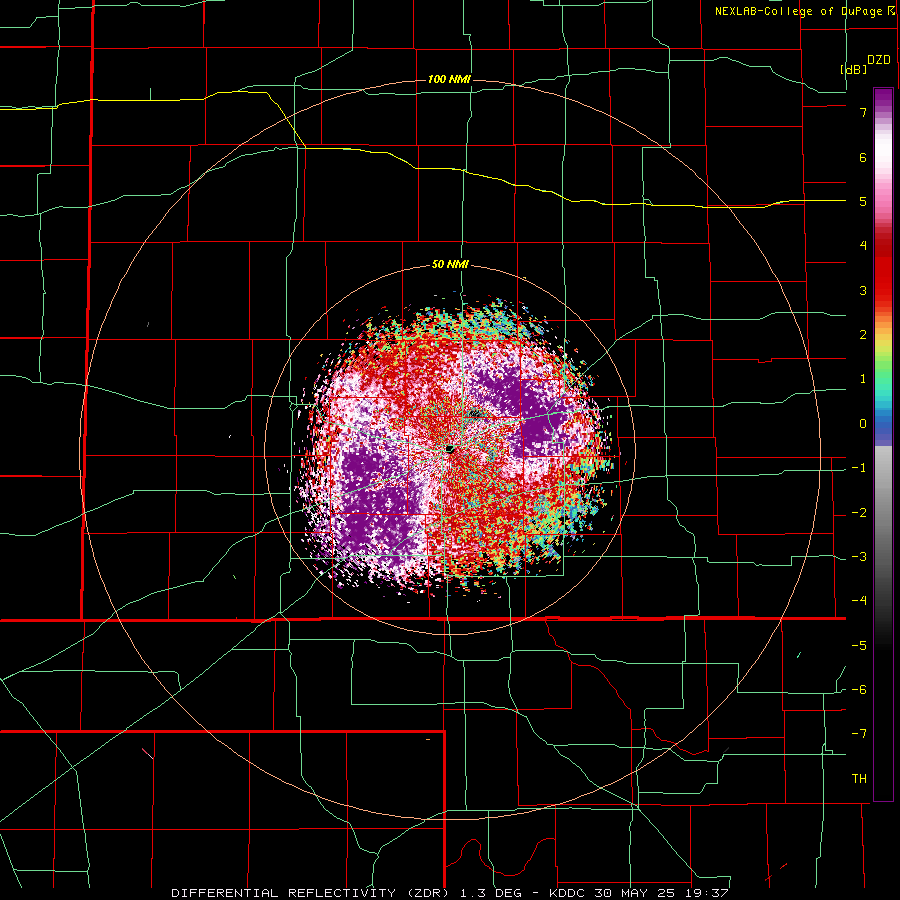Click the "7" value on color scale
Screen dimensions: 900x900
click(x=863, y=112)
